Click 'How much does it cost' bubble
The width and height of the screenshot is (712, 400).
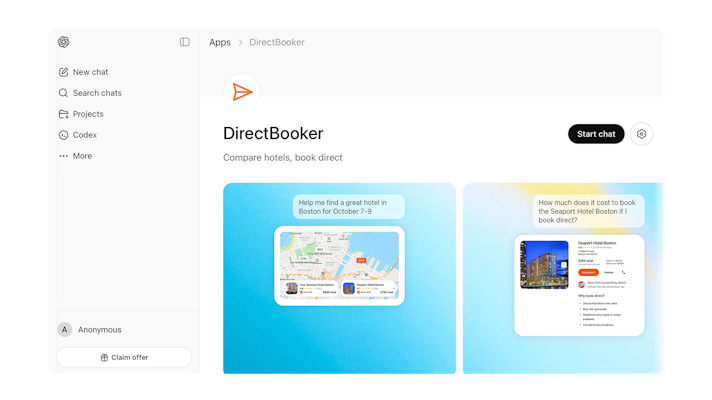click(x=588, y=211)
